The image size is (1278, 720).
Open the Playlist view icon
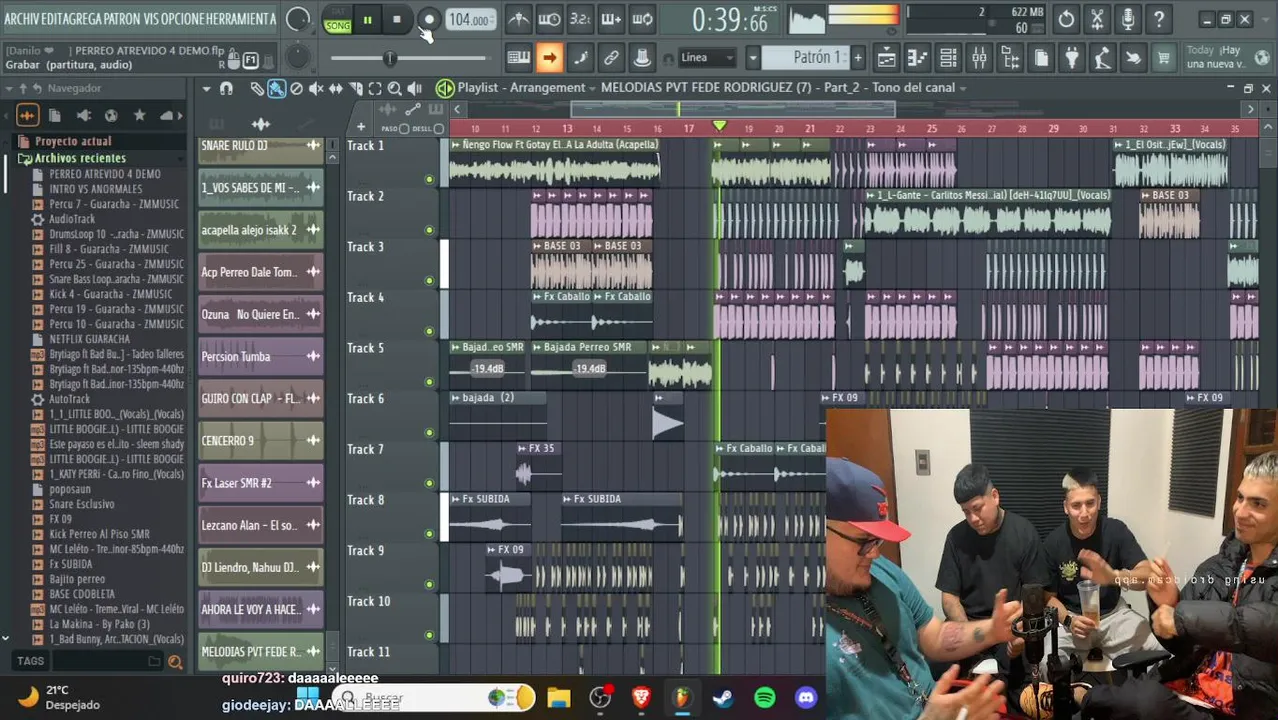886,58
